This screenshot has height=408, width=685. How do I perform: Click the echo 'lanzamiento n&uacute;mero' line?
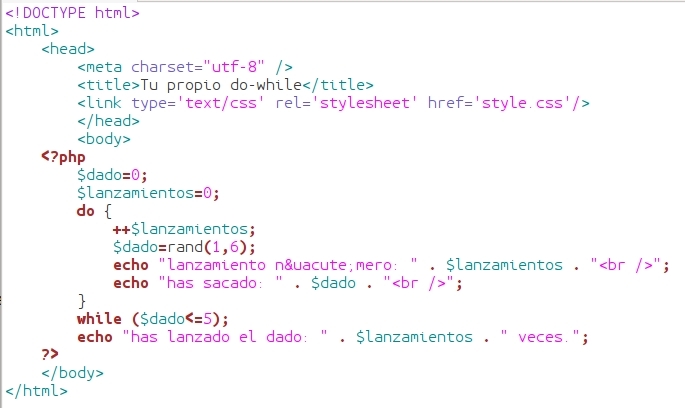pos(391,265)
